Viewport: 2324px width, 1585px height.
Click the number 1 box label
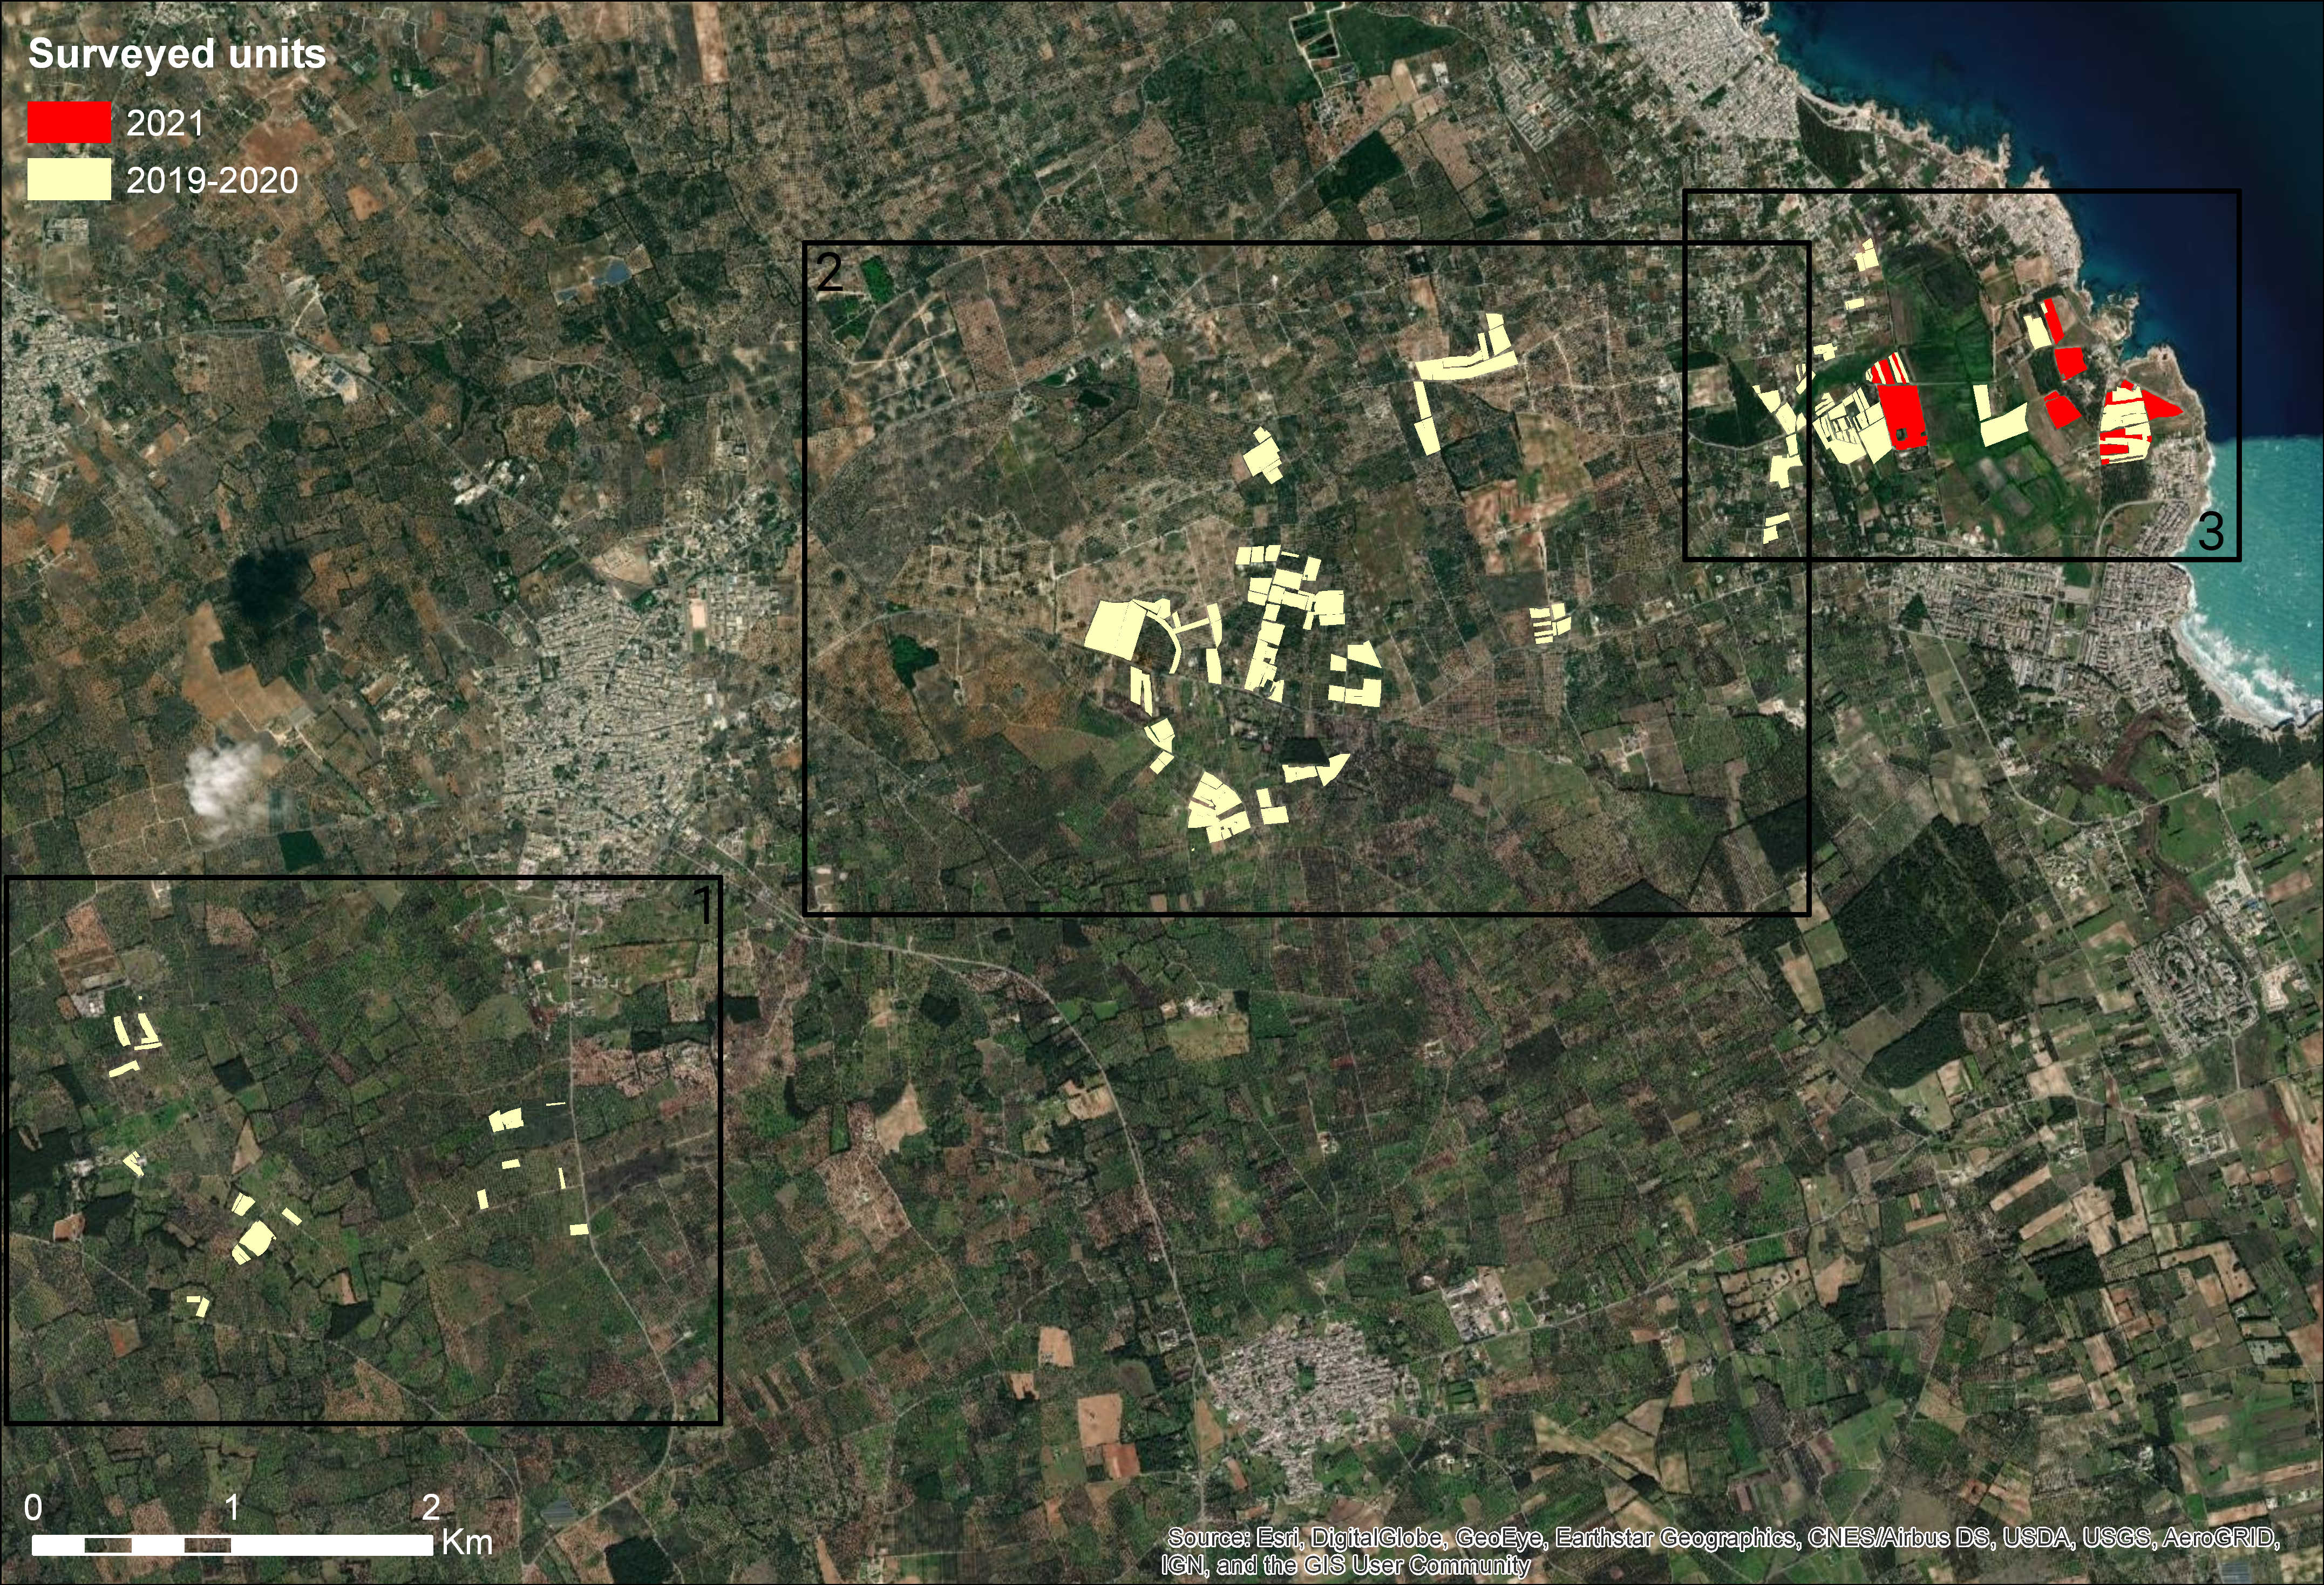[x=704, y=905]
